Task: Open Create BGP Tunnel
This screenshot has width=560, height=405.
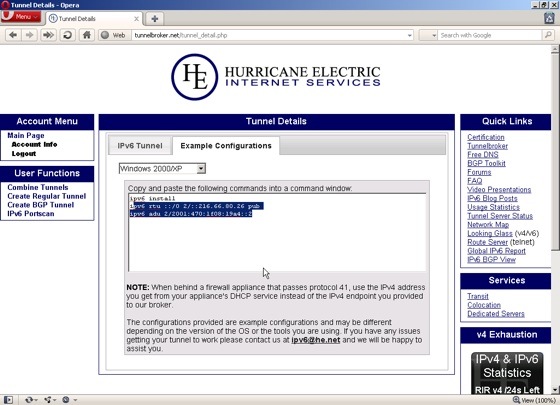Action: 40,205
